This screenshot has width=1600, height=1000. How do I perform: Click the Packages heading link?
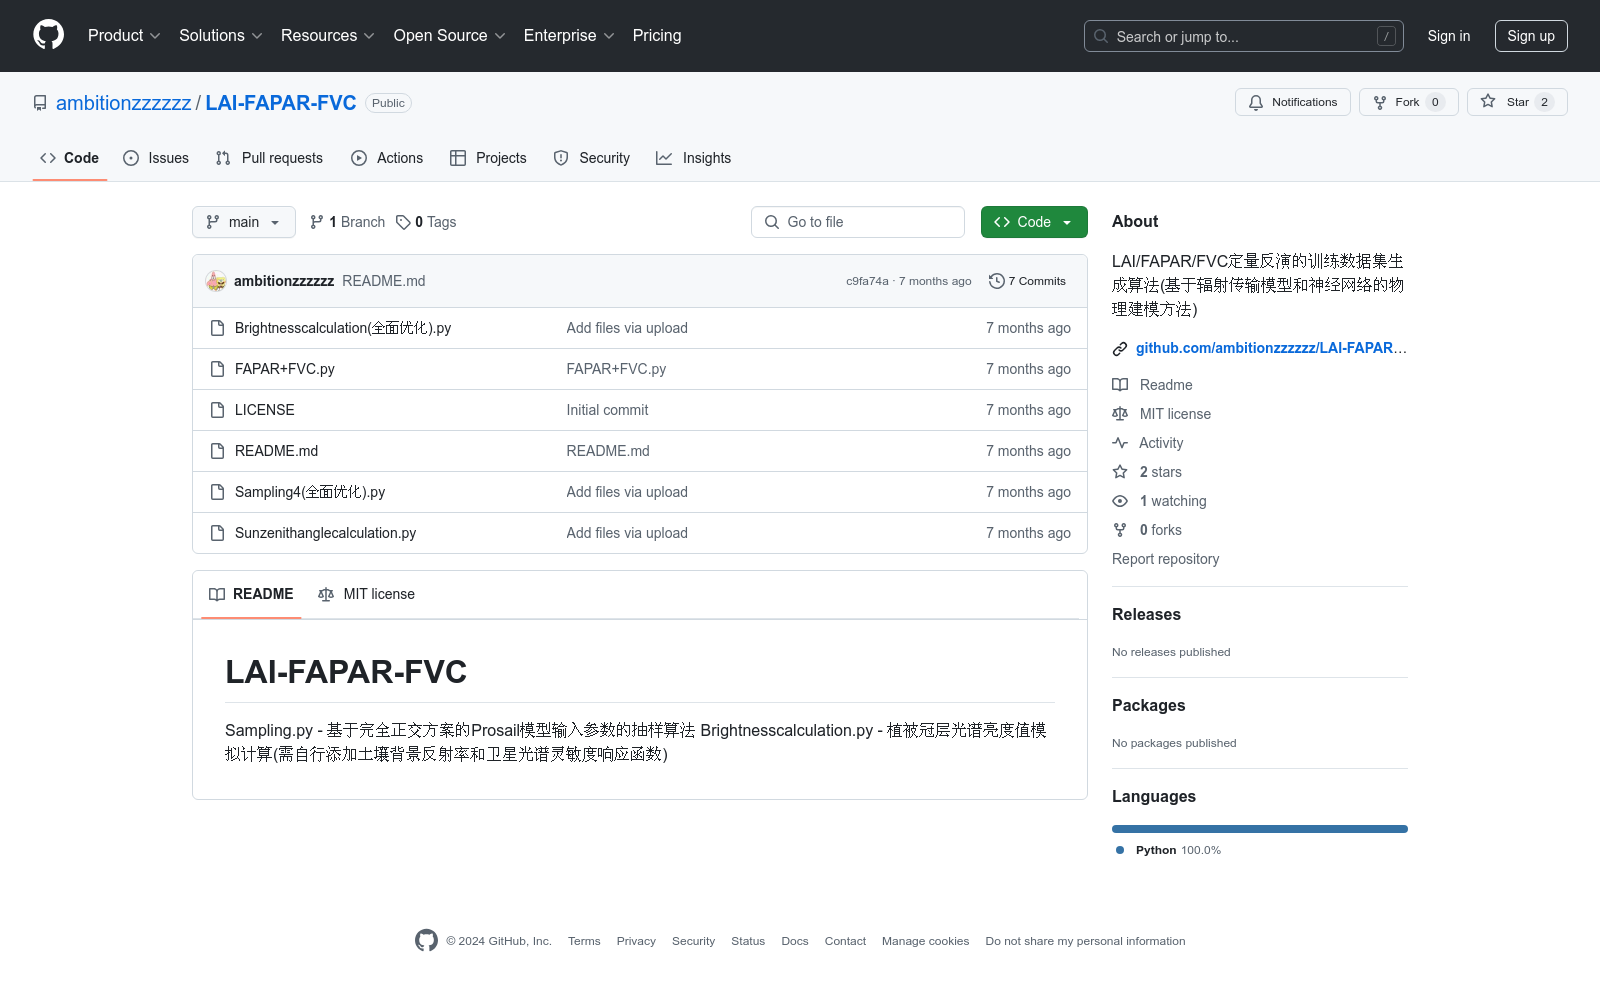pos(1148,705)
